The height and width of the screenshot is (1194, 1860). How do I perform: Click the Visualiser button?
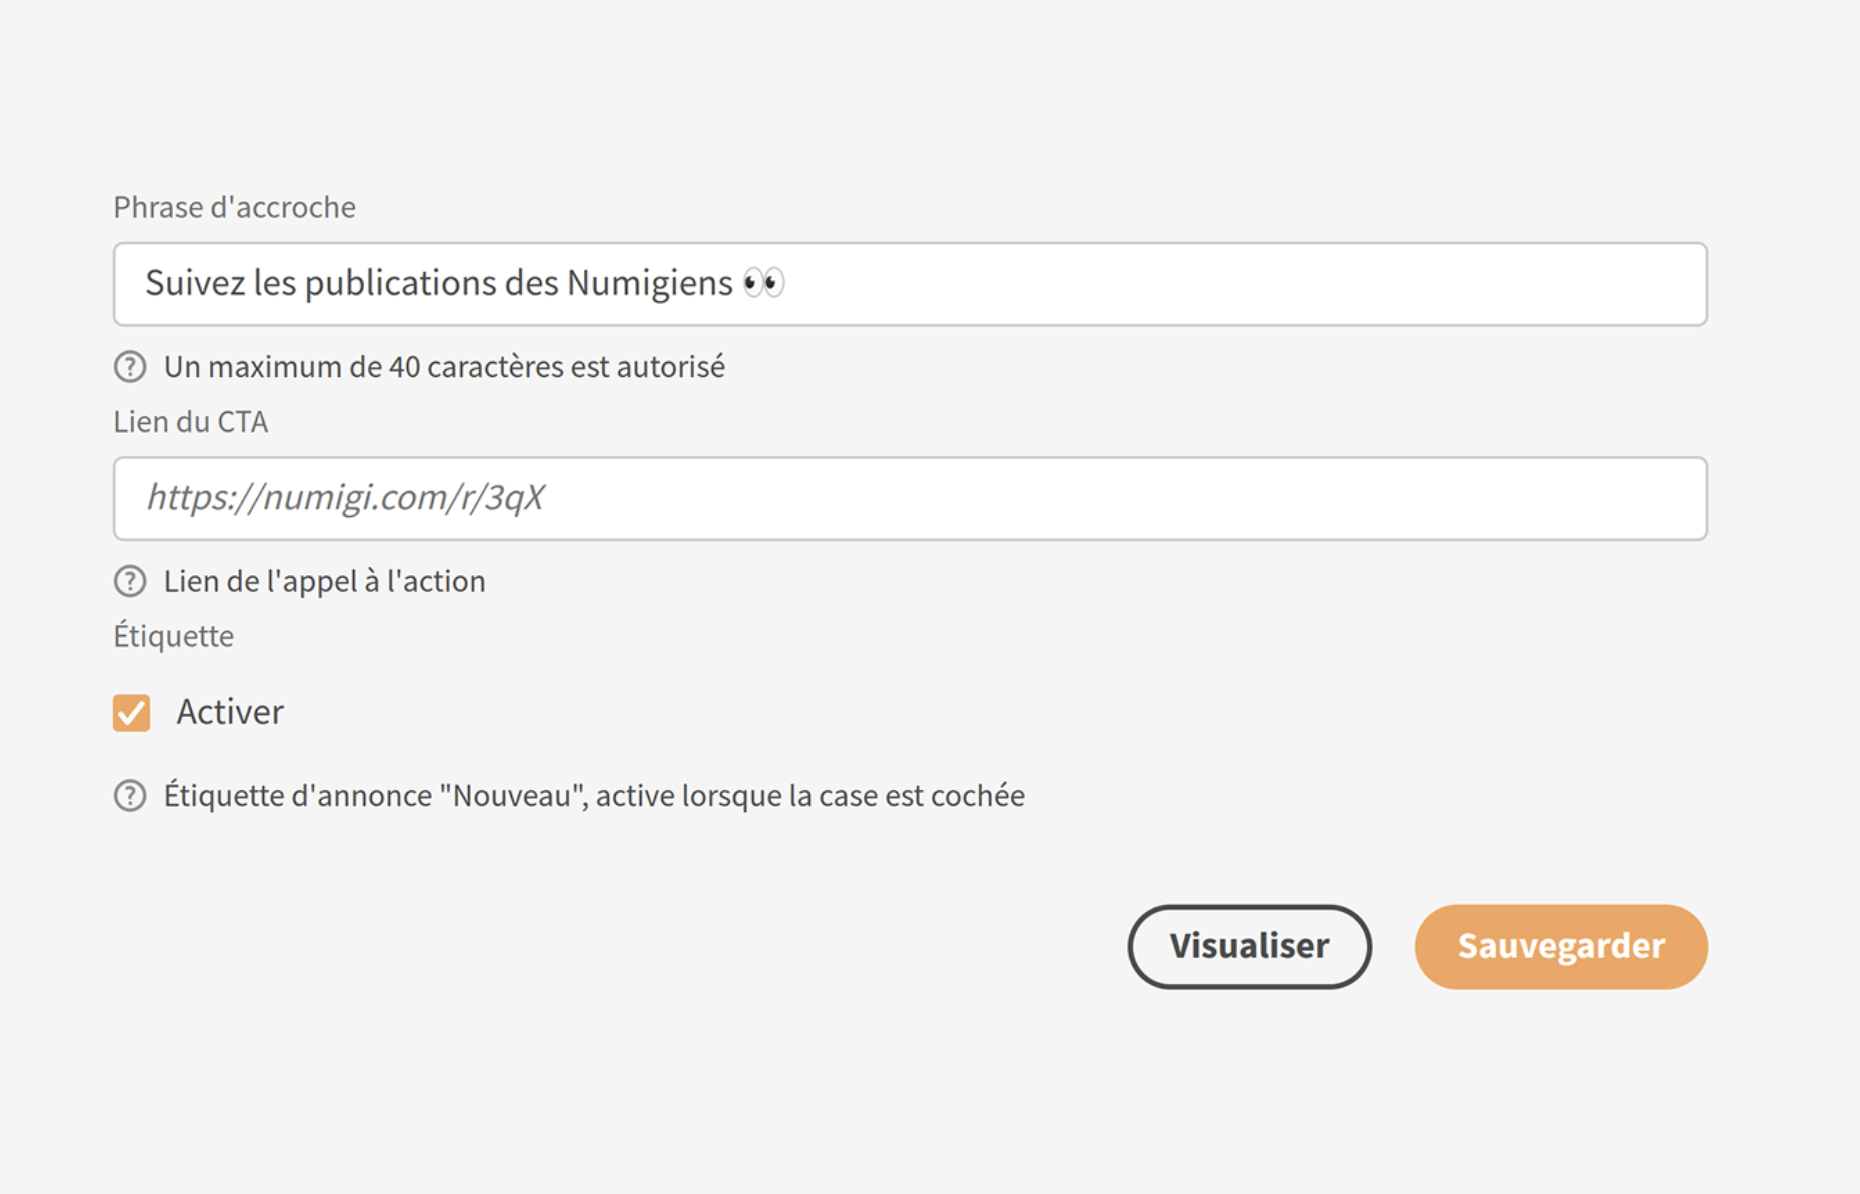click(1249, 946)
